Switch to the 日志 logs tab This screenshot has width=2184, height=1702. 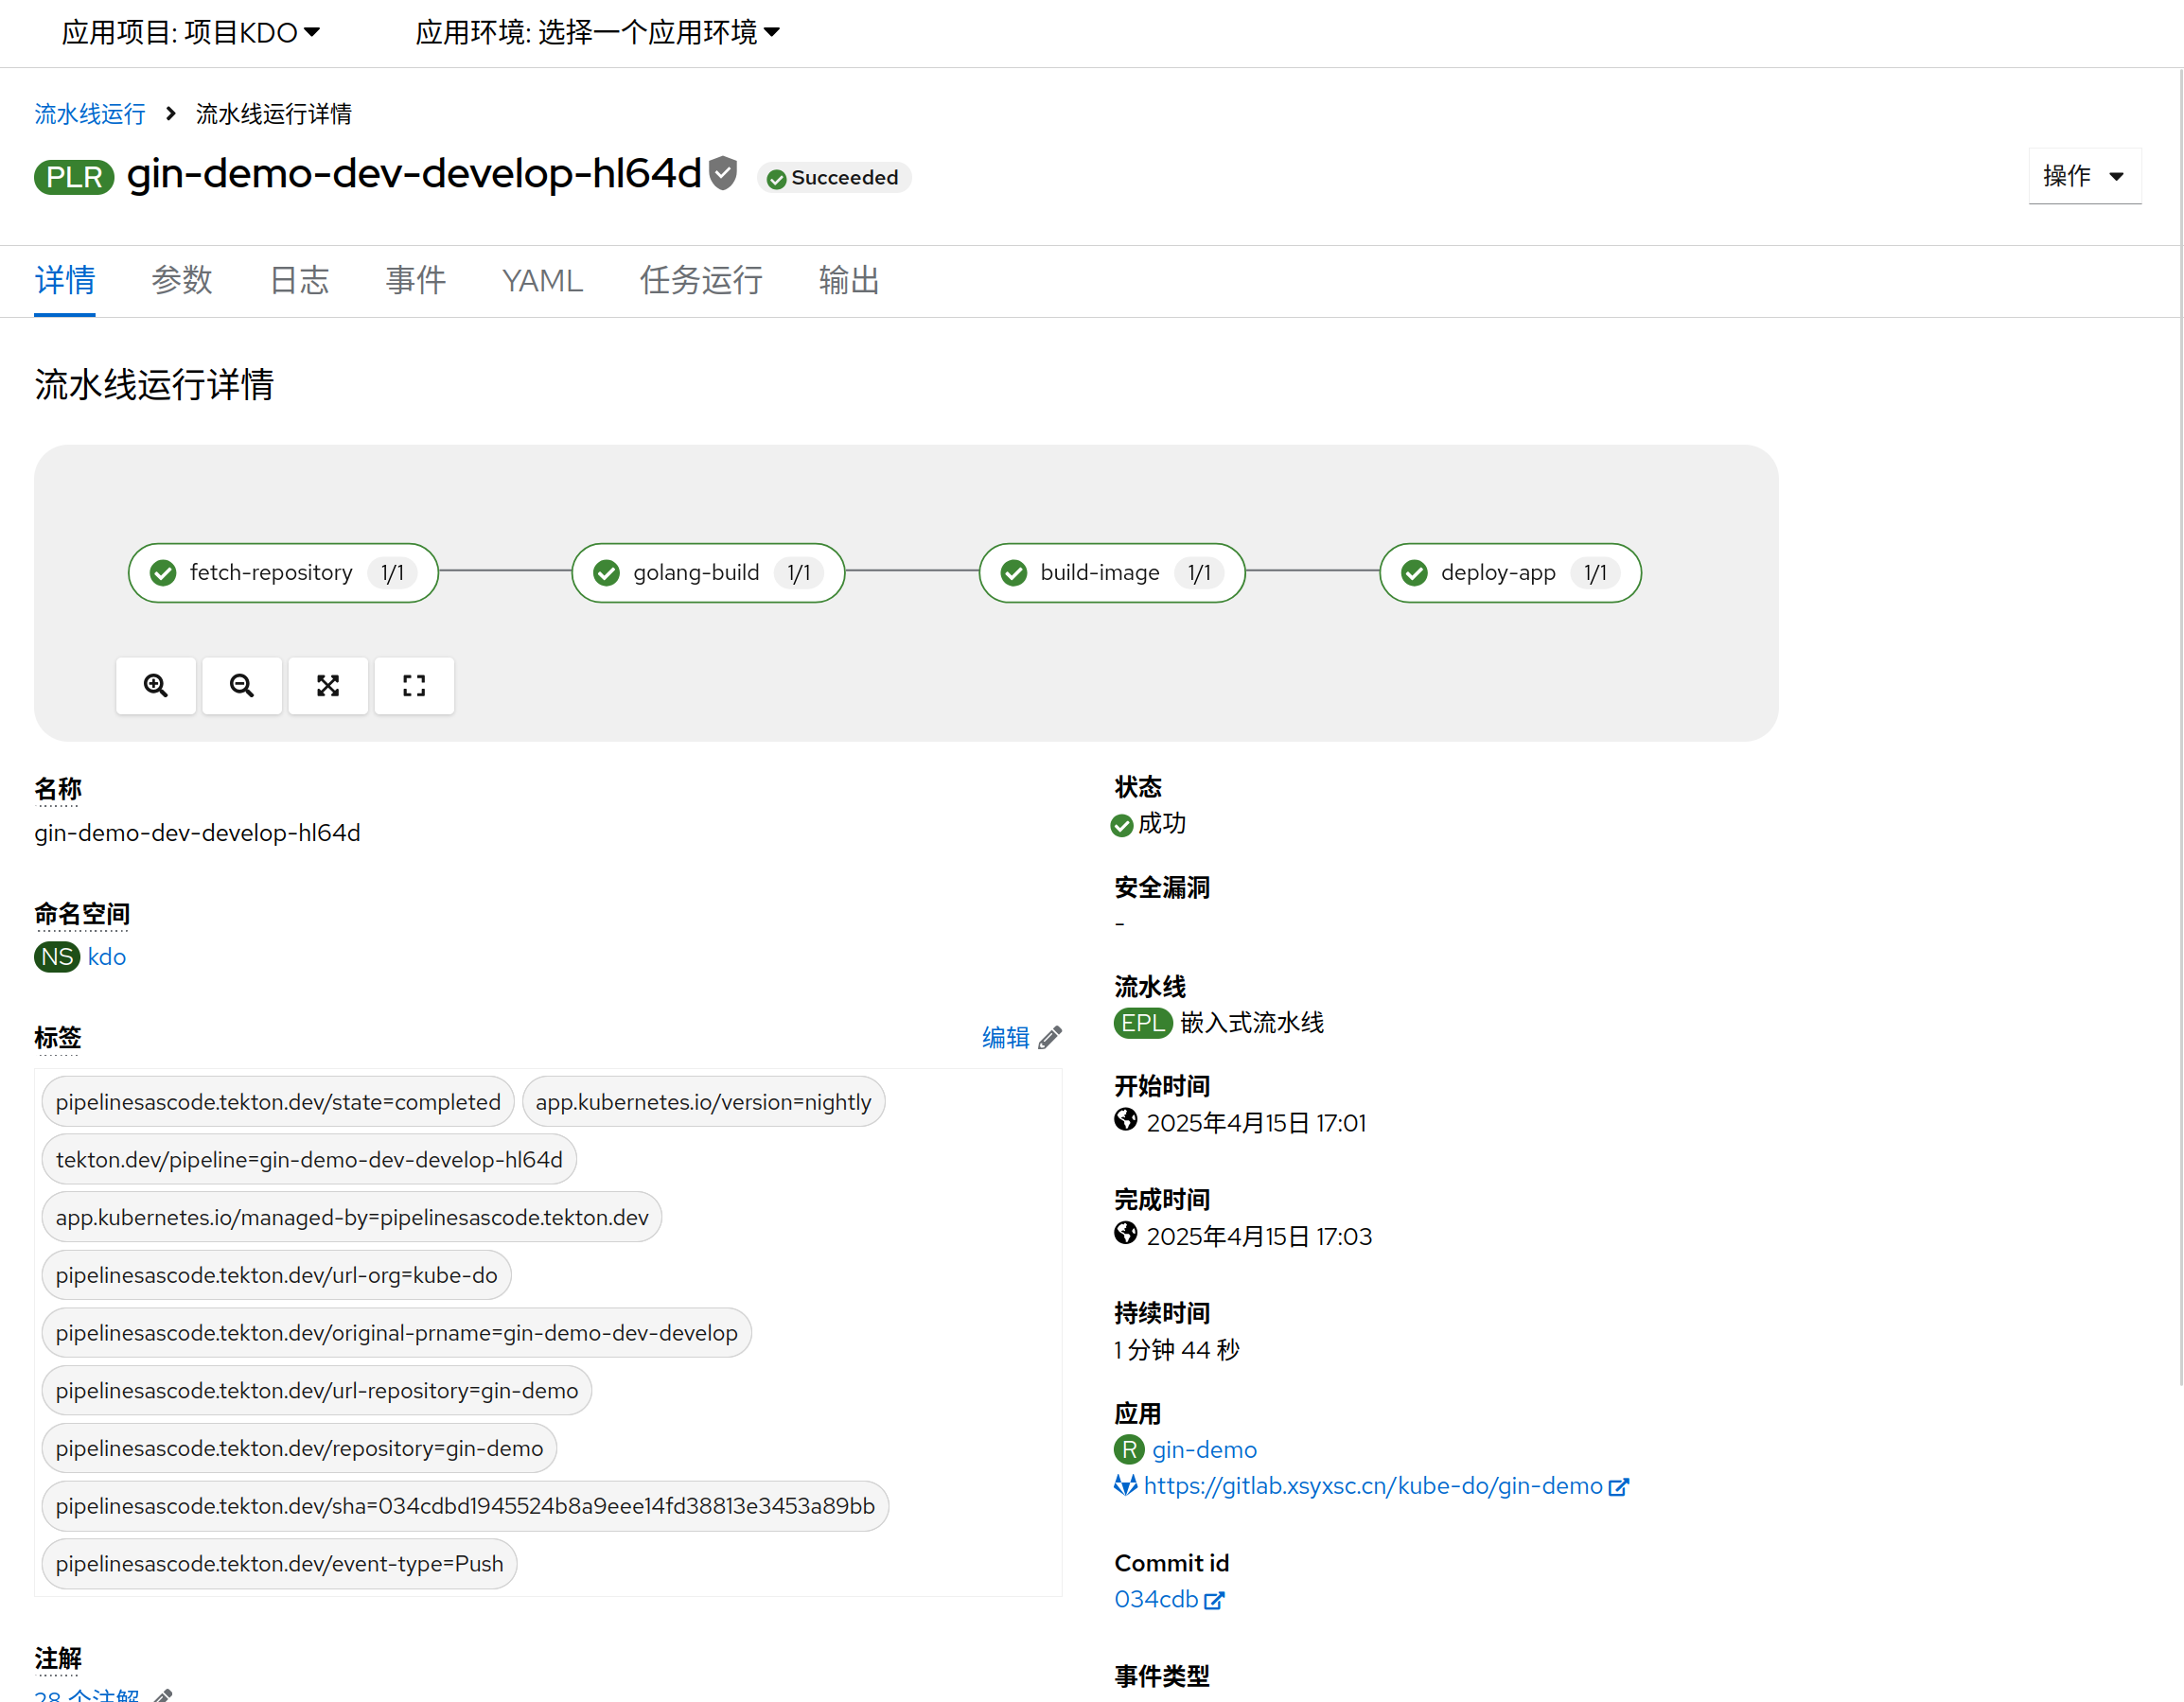(x=299, y=281)
